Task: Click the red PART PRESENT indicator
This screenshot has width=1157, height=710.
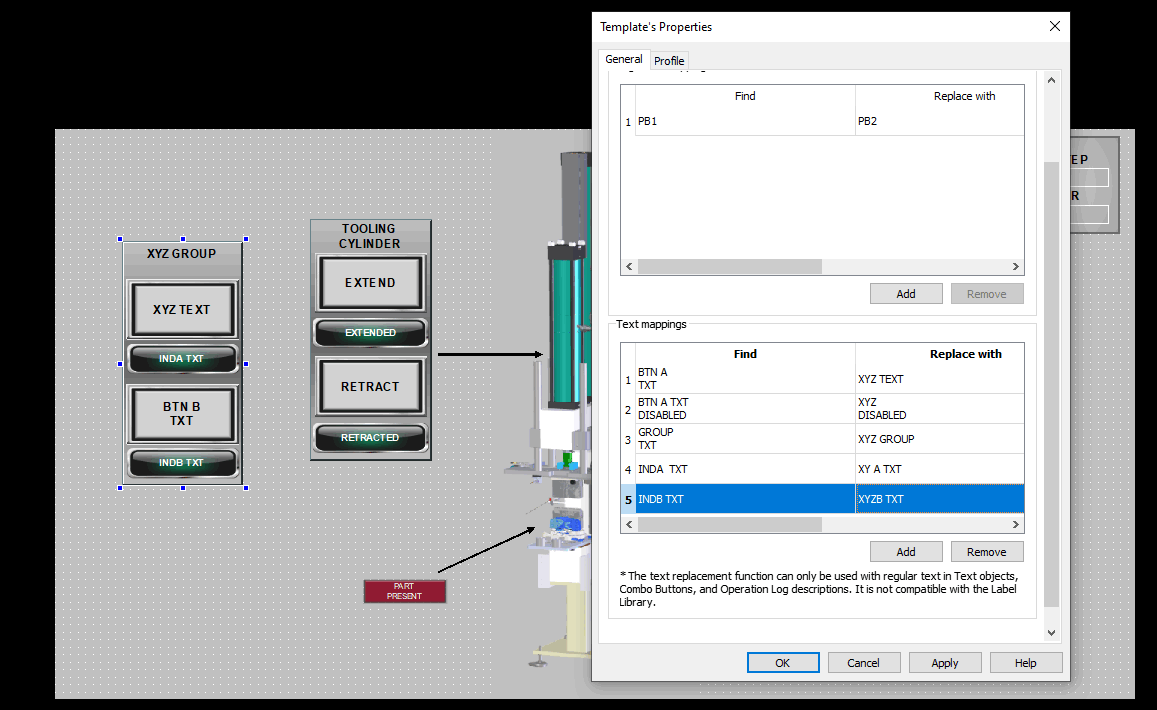Action: point(405,591)
